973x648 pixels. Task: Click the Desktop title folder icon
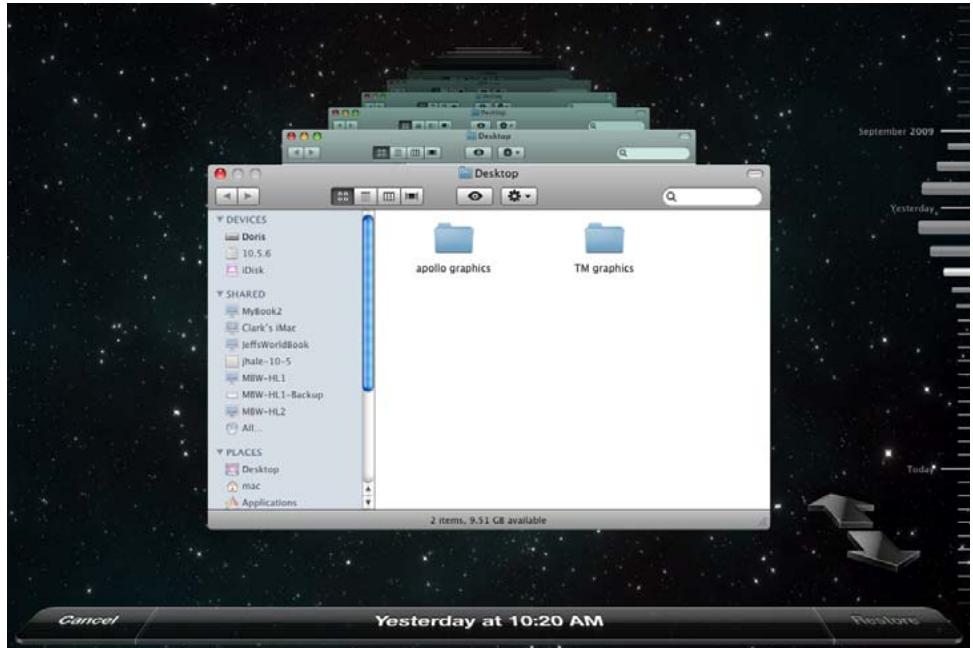click(465, 173)
